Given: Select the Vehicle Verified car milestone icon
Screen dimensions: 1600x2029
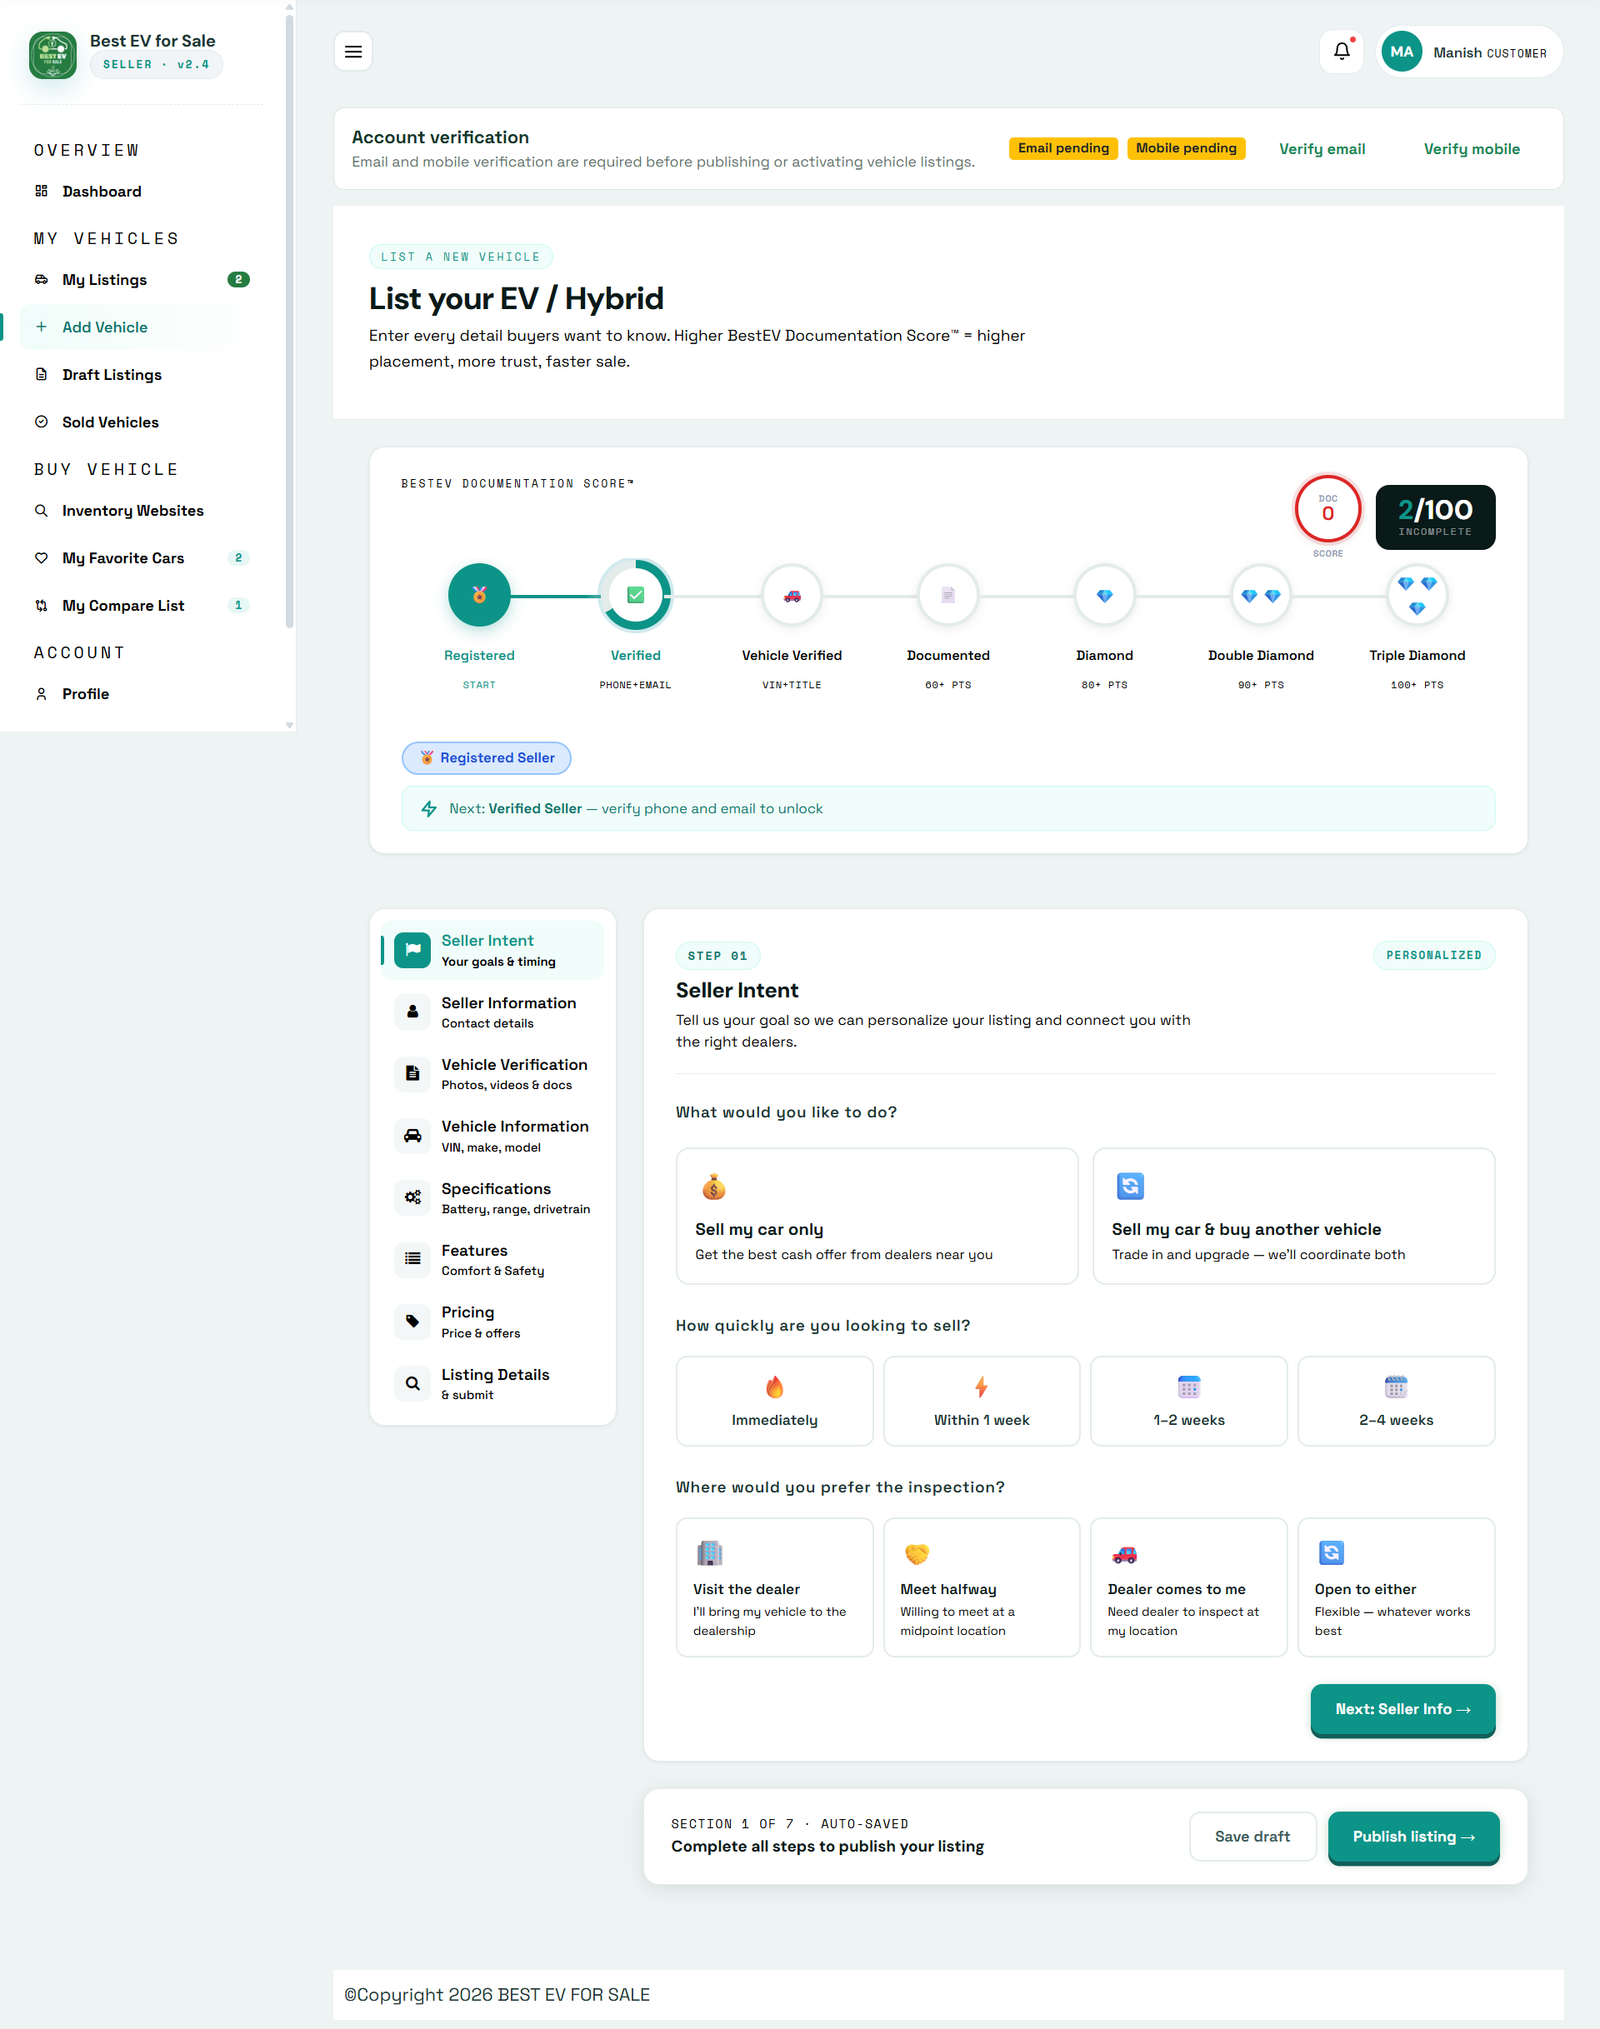Looking at the screenshot, I should [x=792, y=596].
